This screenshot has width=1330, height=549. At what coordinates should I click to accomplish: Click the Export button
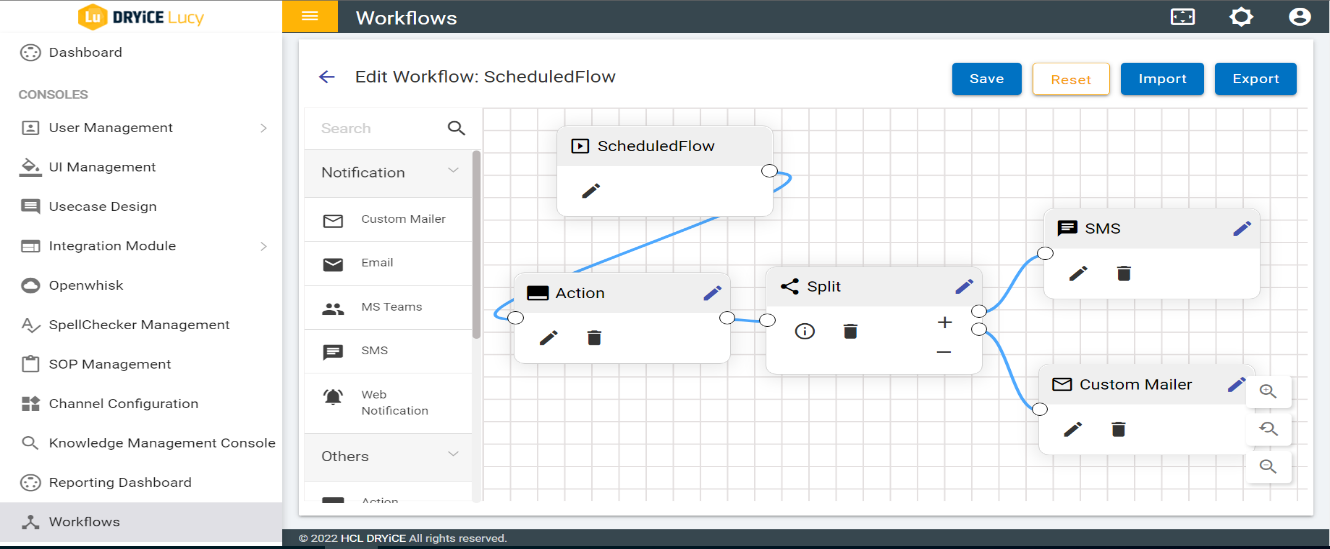(1256, 79)
